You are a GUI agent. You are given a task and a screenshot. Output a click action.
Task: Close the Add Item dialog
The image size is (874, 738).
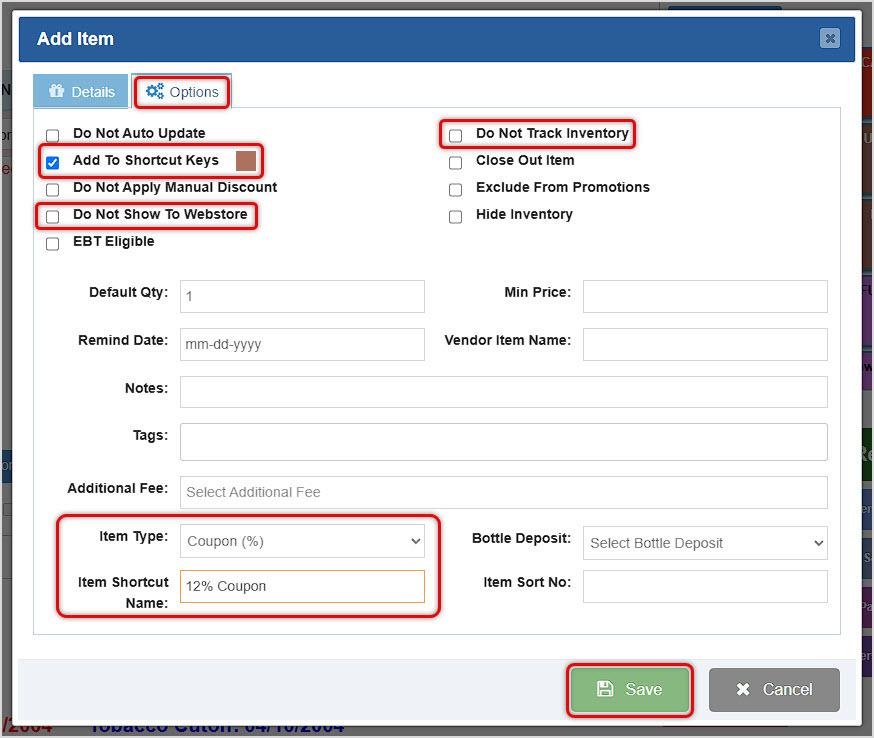point(829,38)
